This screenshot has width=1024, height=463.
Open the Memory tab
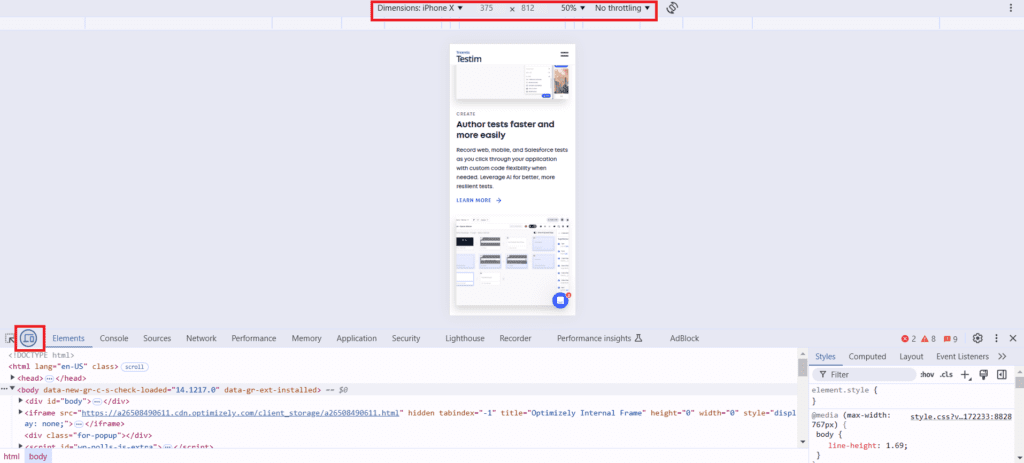(x=307, y=338)
